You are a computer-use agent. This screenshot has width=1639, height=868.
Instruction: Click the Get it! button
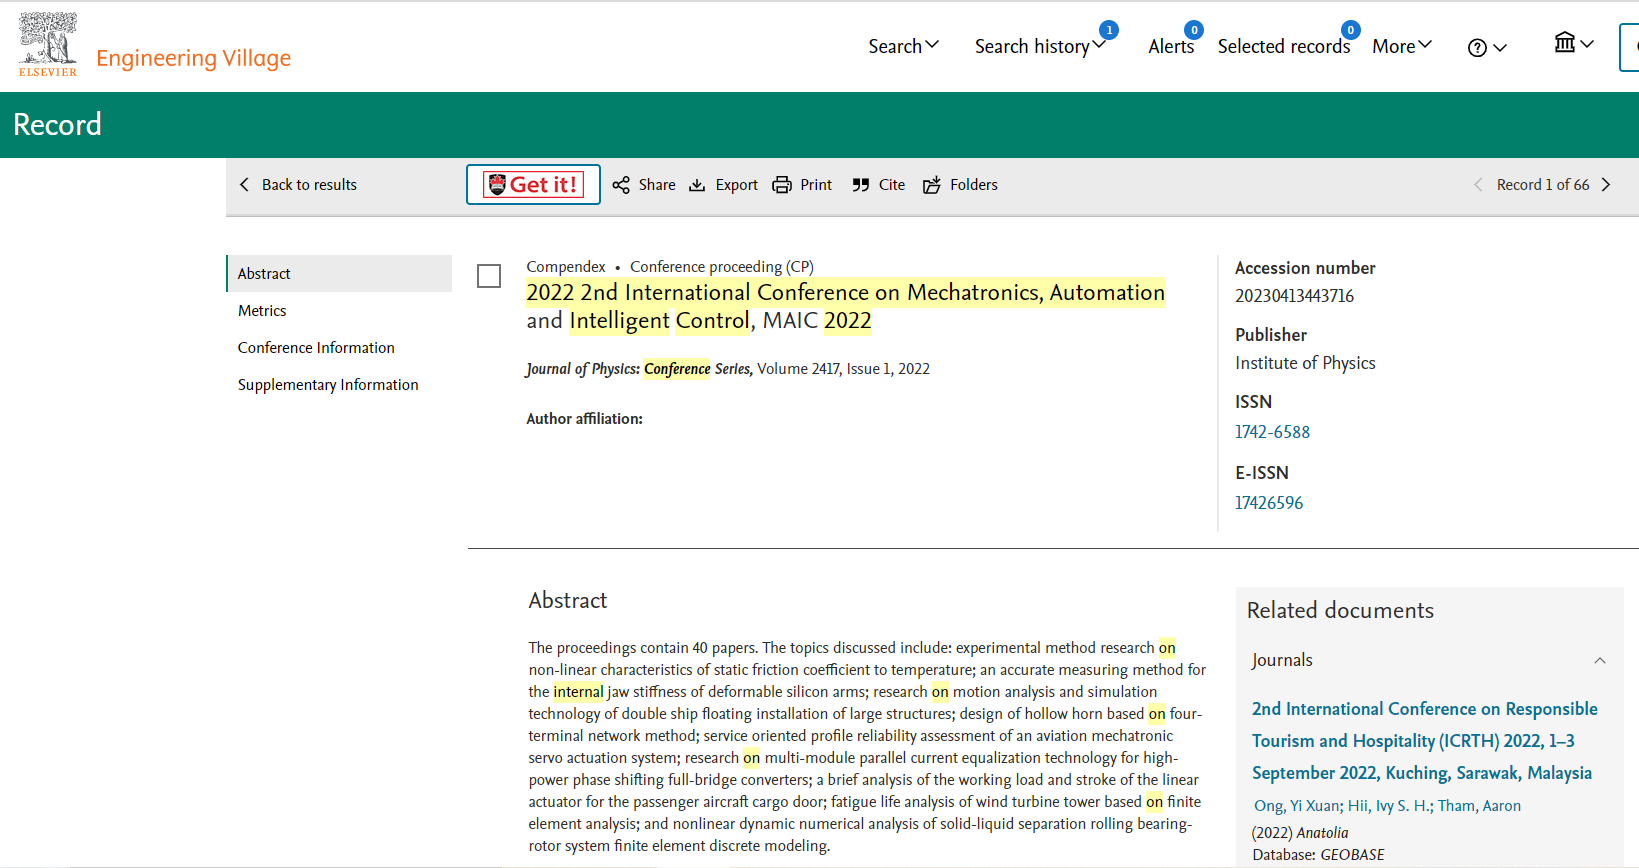click(x=533, y=185)
